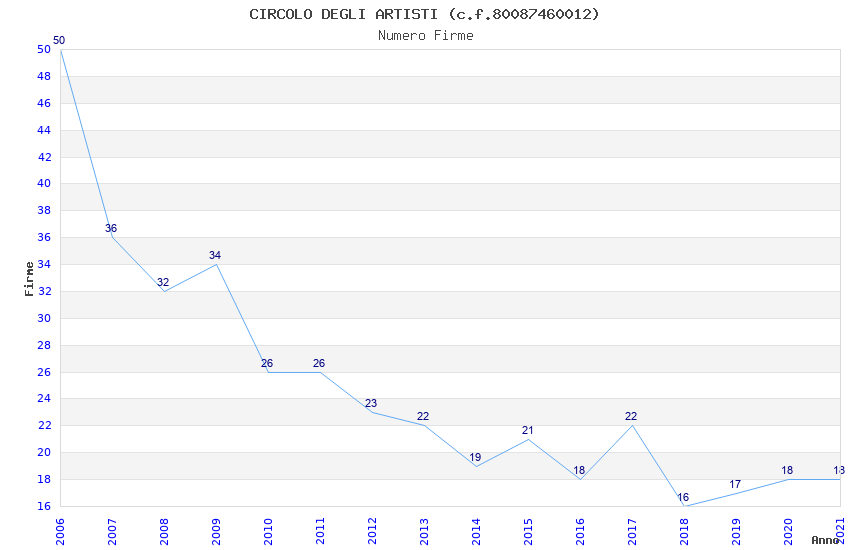Click the data point label 19 for 2014
The image size is (850, 550).
475,457
